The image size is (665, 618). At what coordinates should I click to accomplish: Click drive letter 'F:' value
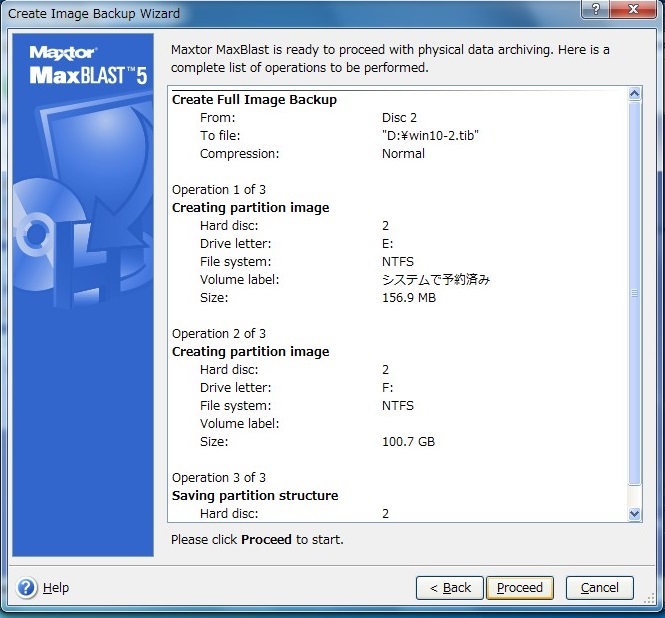click(x=387, y=387)
